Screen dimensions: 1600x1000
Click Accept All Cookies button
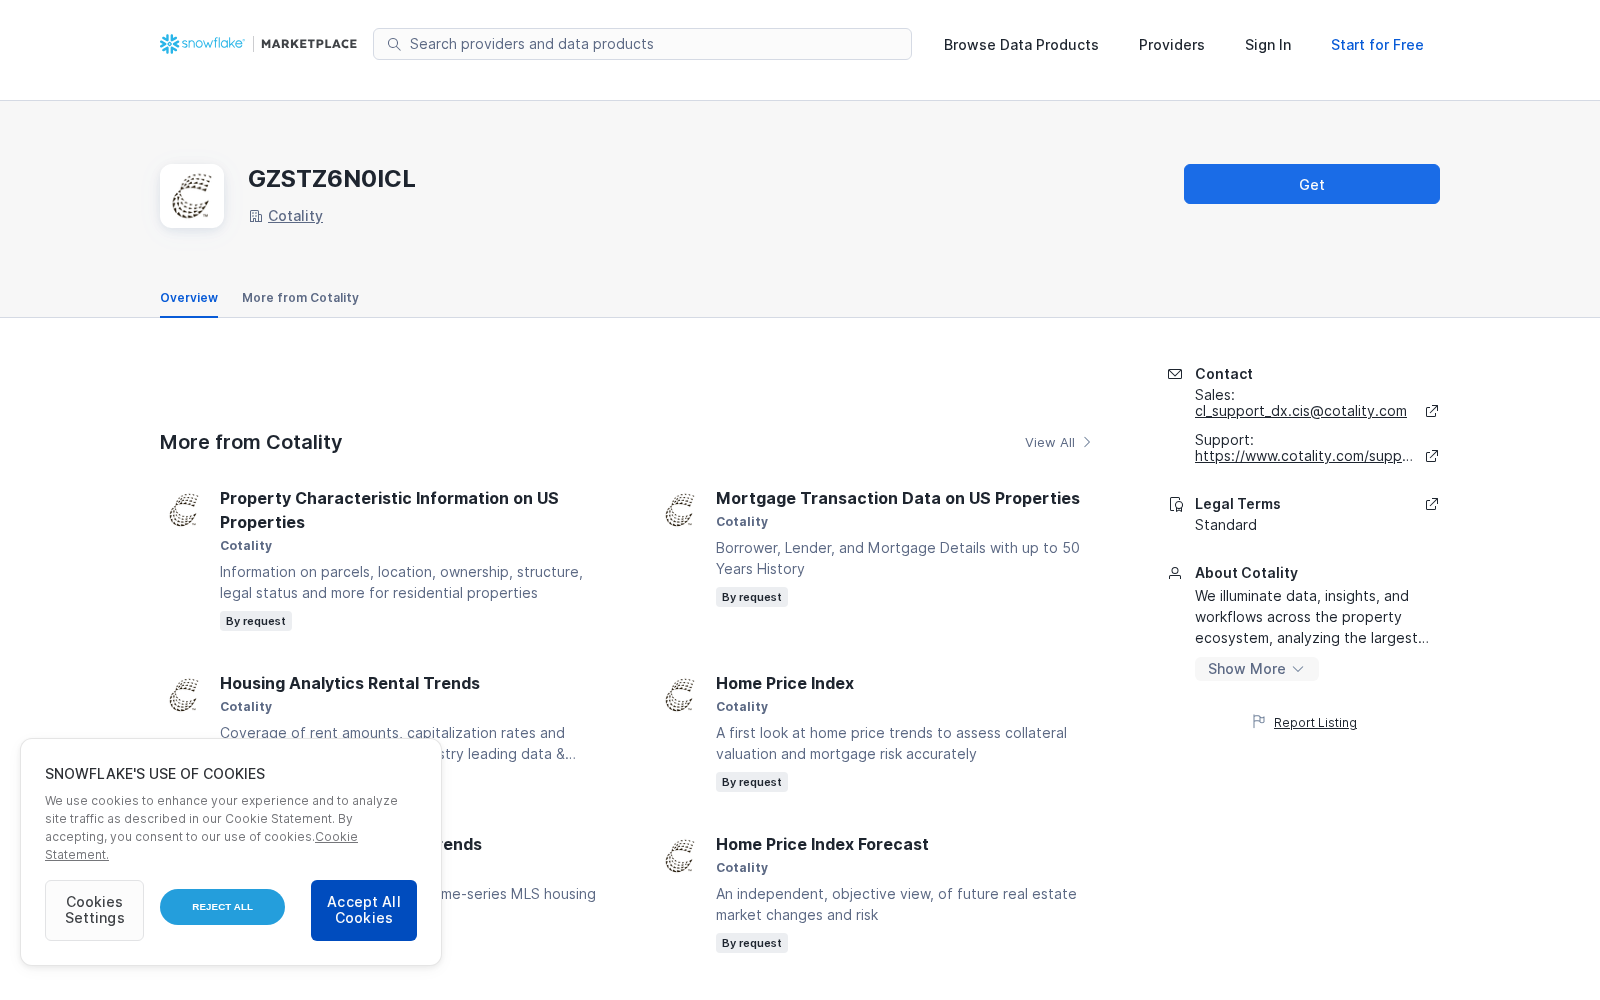pos(364,910)
